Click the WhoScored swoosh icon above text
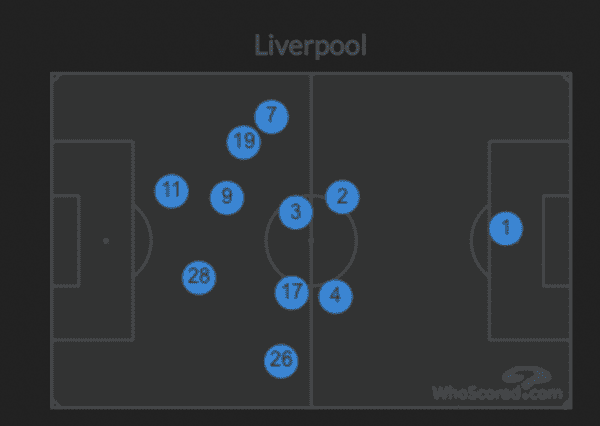The height and width of the screenshot is (426, 600). [x=527, y=377]
